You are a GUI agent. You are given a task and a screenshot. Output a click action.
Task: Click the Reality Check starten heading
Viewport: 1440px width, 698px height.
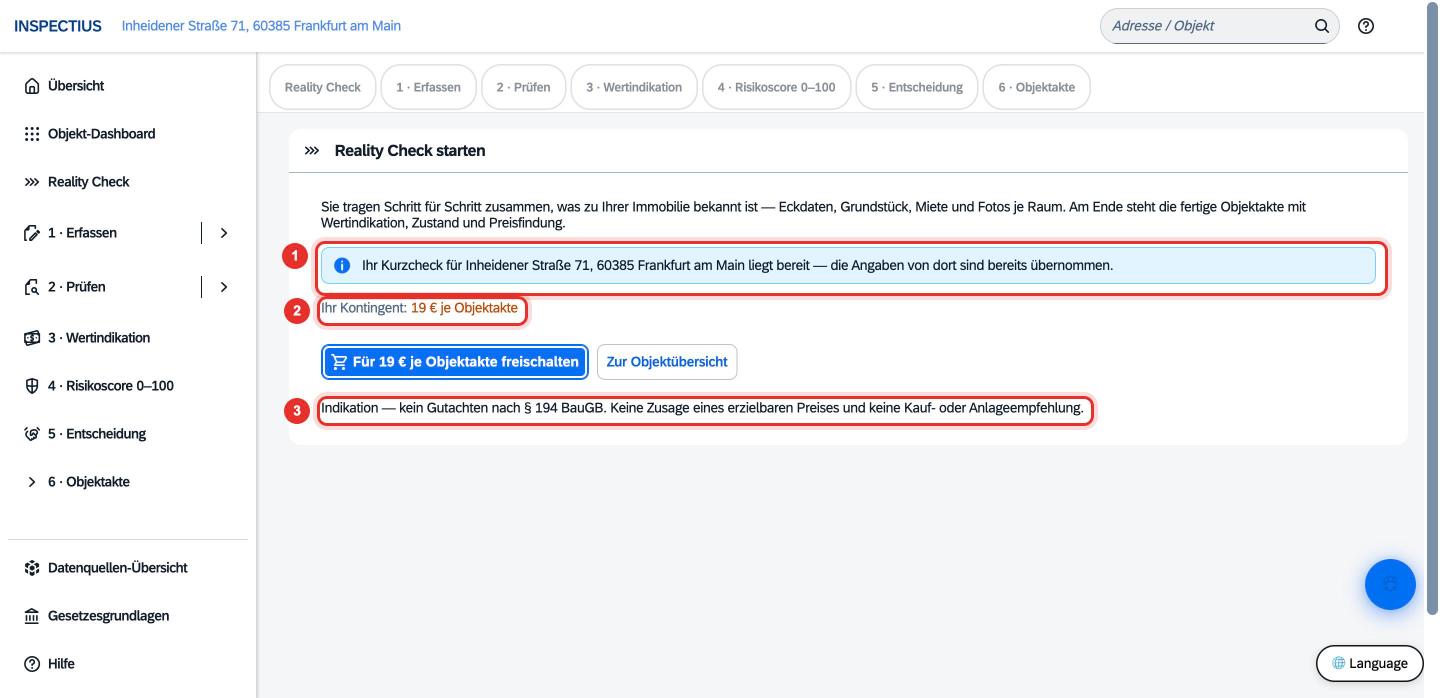point(410,151)
